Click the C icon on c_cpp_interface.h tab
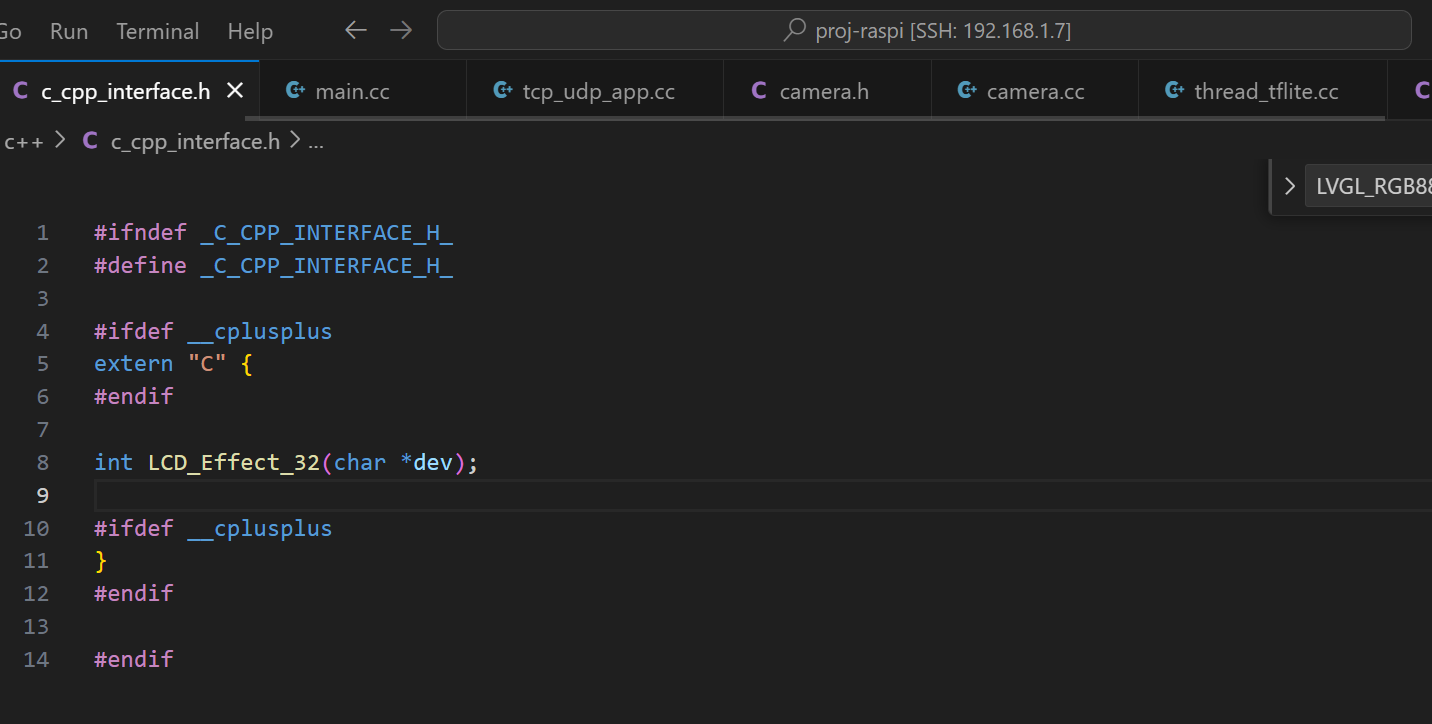1432x724 pixels. (x=20, y=91)
